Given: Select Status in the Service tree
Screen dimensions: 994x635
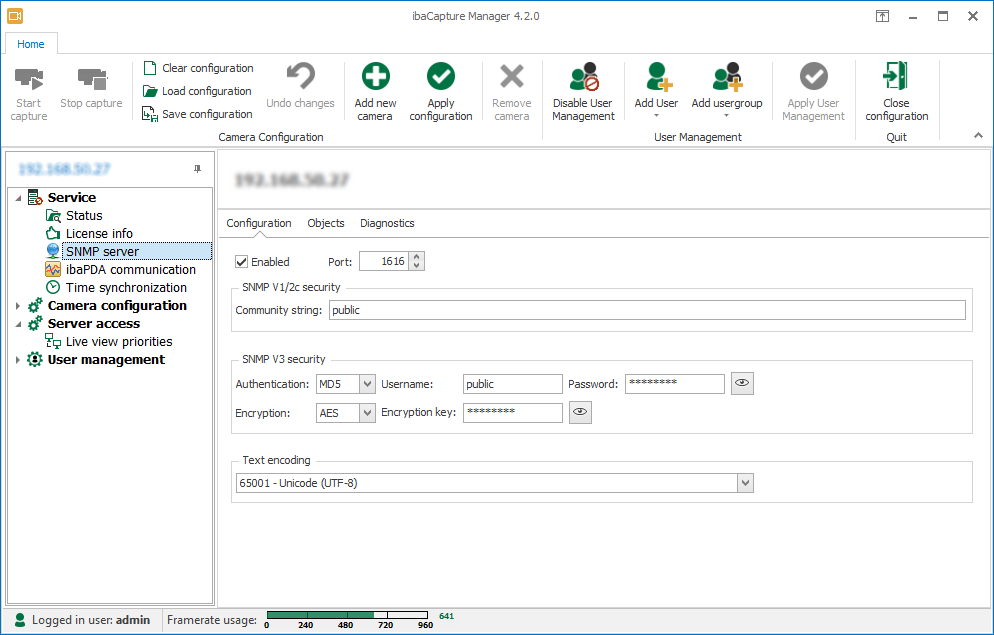Looking at the screenshot, I should (x=84, y=215).
